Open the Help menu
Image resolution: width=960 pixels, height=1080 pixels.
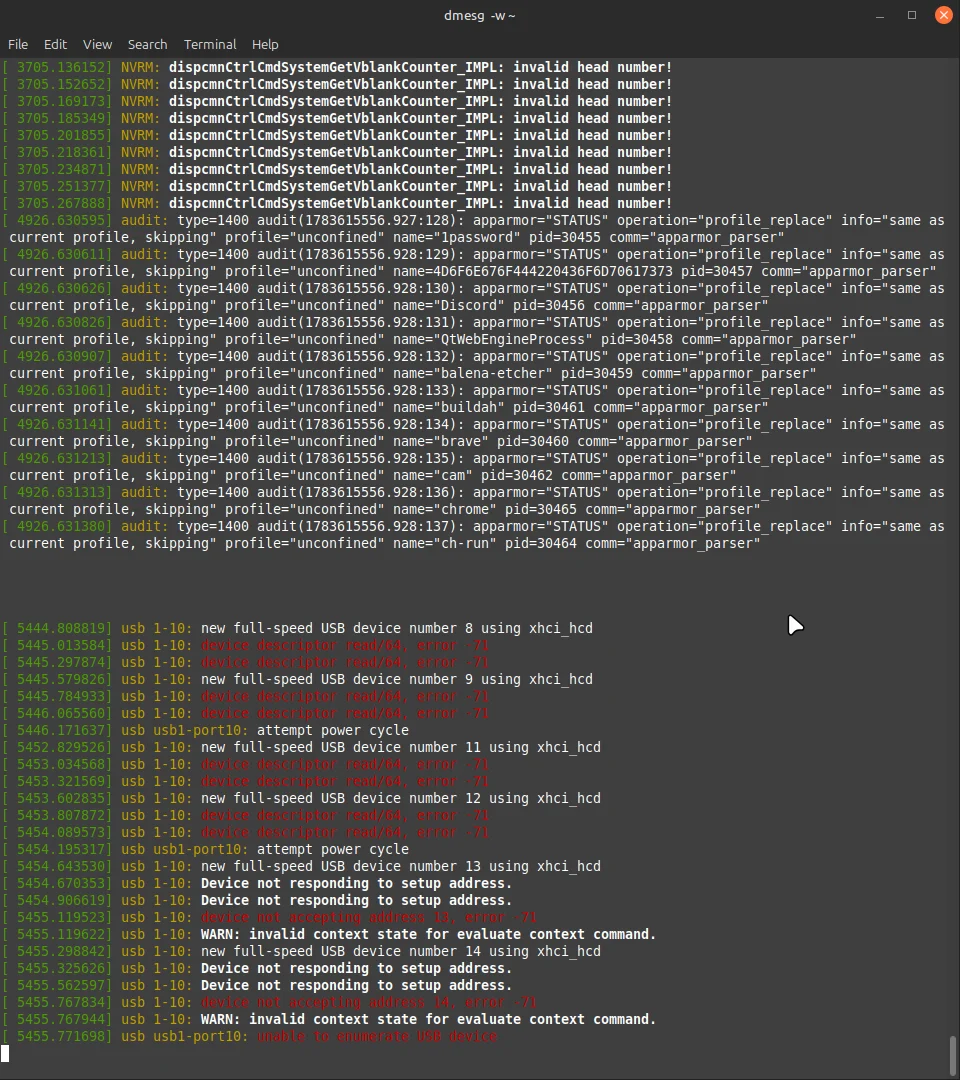pos(265,44)
